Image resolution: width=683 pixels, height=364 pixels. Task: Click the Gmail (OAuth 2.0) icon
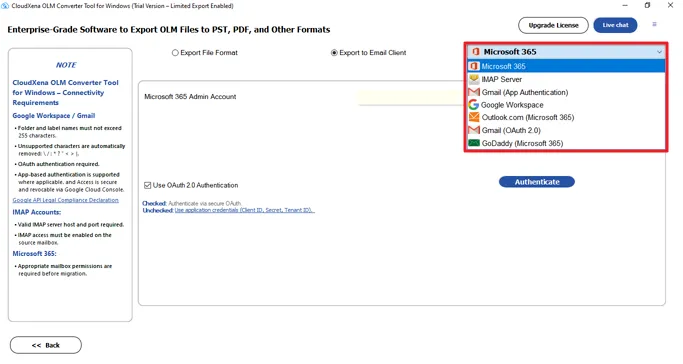[x=474, y=130]
